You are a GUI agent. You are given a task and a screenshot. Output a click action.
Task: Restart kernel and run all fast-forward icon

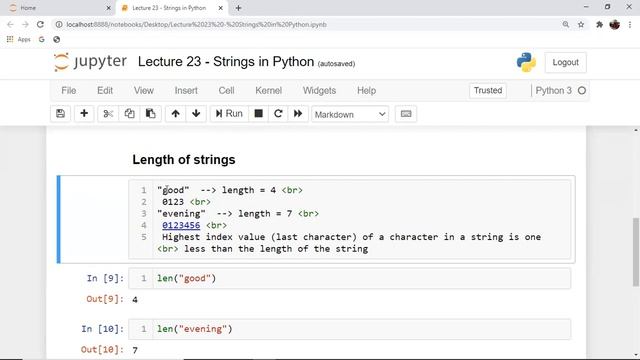pos(298,114)
